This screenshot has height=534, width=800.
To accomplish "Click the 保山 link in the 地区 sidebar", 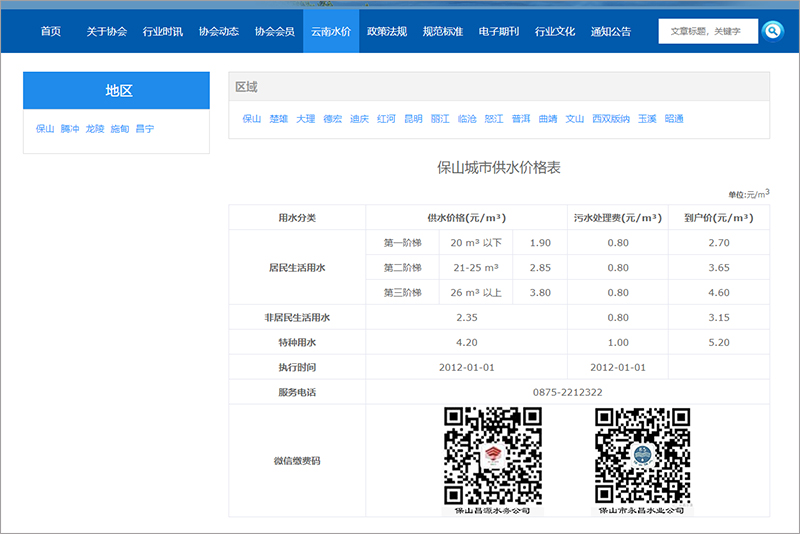I will pyautogui.click(x=45, y=129).
